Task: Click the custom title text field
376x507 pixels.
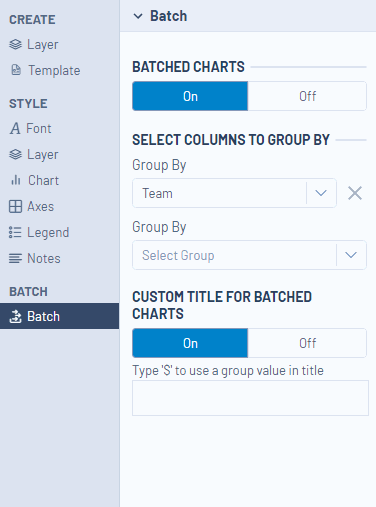Action: coord(250,398)
